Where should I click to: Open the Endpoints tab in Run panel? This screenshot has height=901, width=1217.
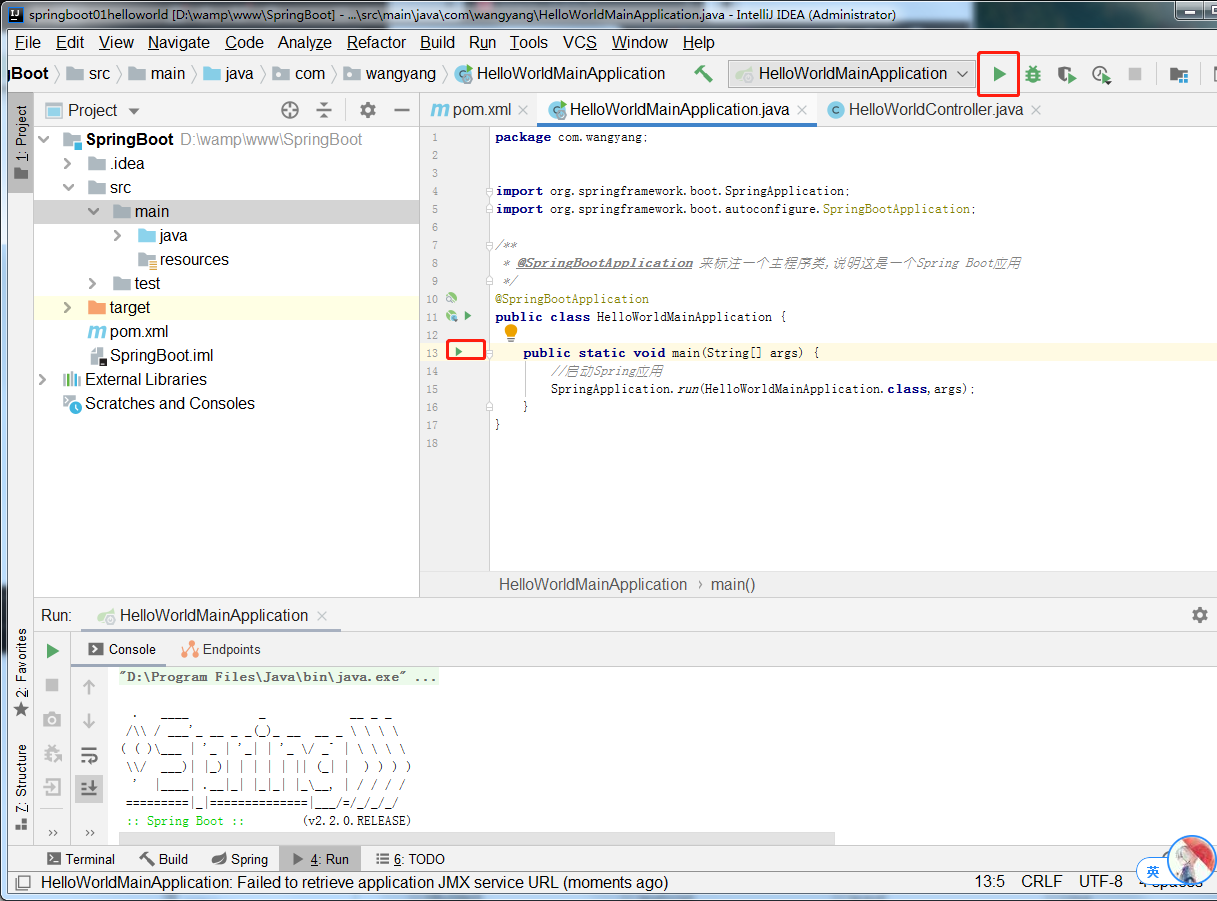[220, 649]
